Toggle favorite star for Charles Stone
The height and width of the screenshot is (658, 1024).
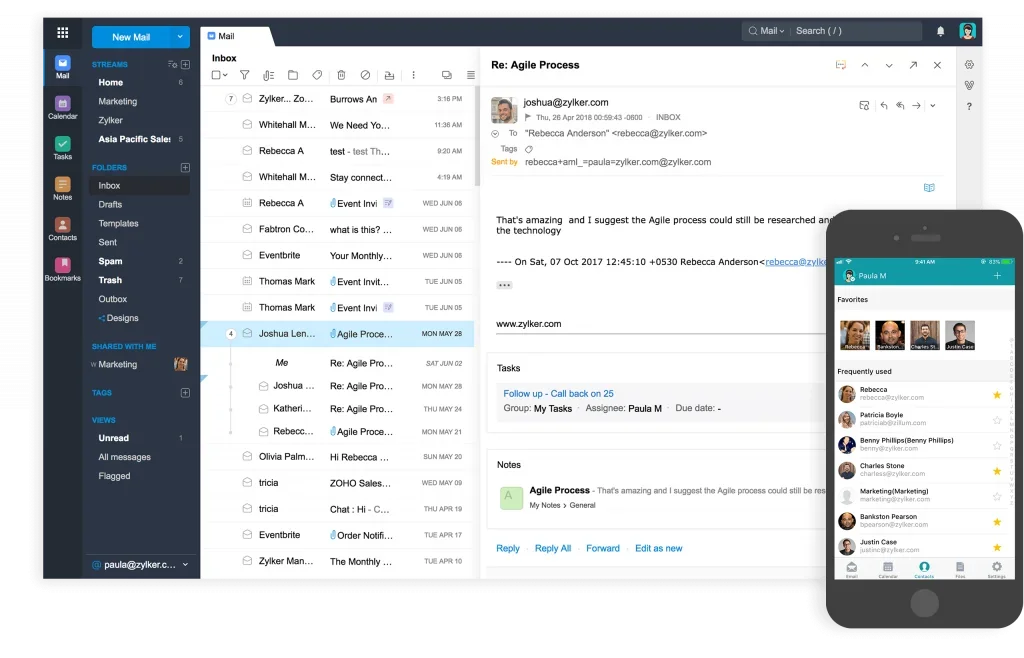[996, 471]
